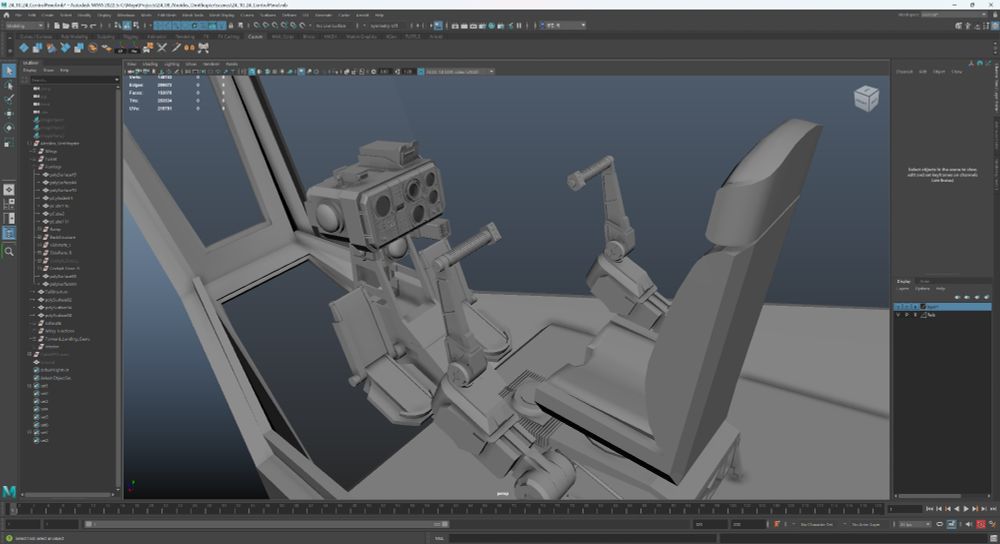Click the Save Scene disk icon
1000x544 pixels.
tap(75, 26)
